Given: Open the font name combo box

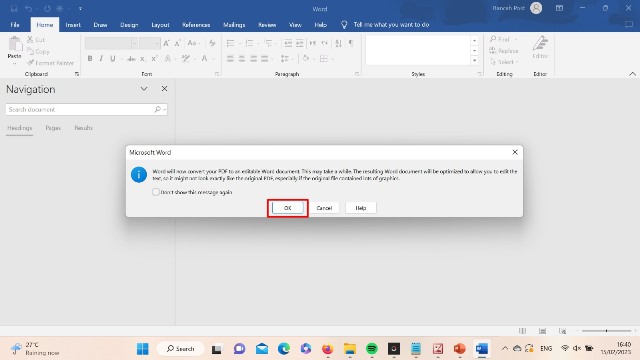Looking at the screenshot, I should pyautogui.click(x=111, y=43).
